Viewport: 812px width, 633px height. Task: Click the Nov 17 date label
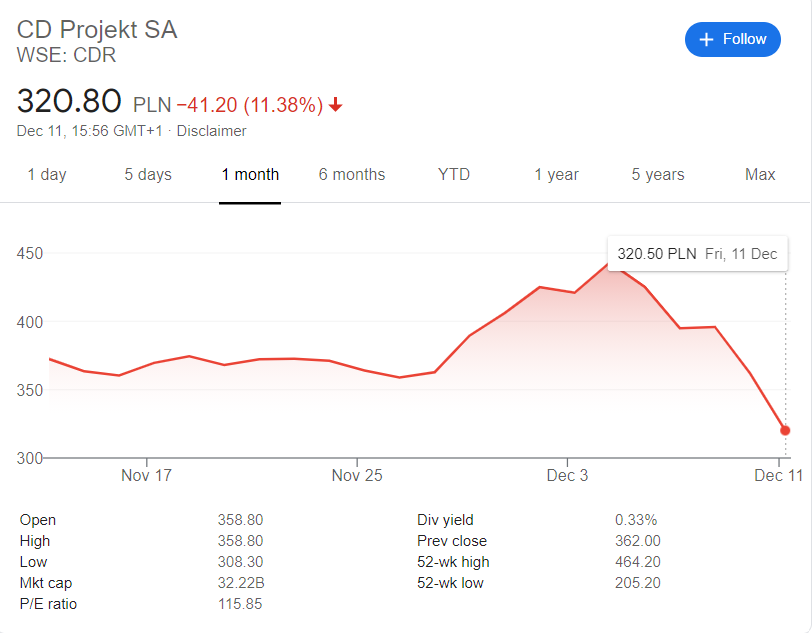[146, 475]
